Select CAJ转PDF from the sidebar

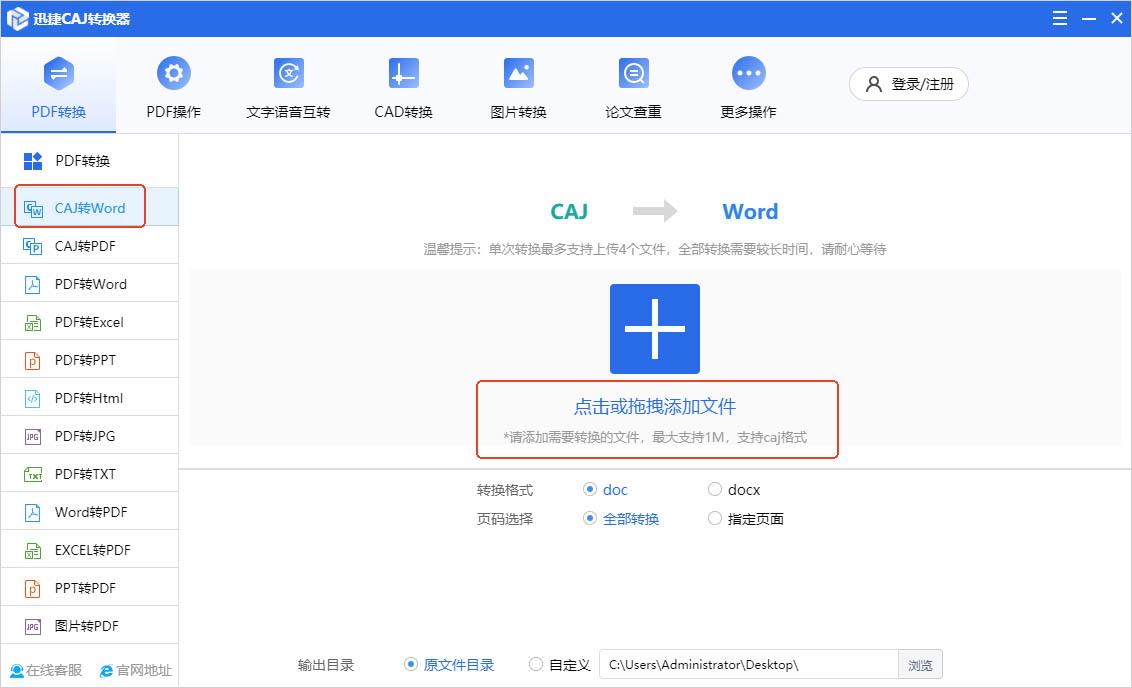(x=90, y=245)
